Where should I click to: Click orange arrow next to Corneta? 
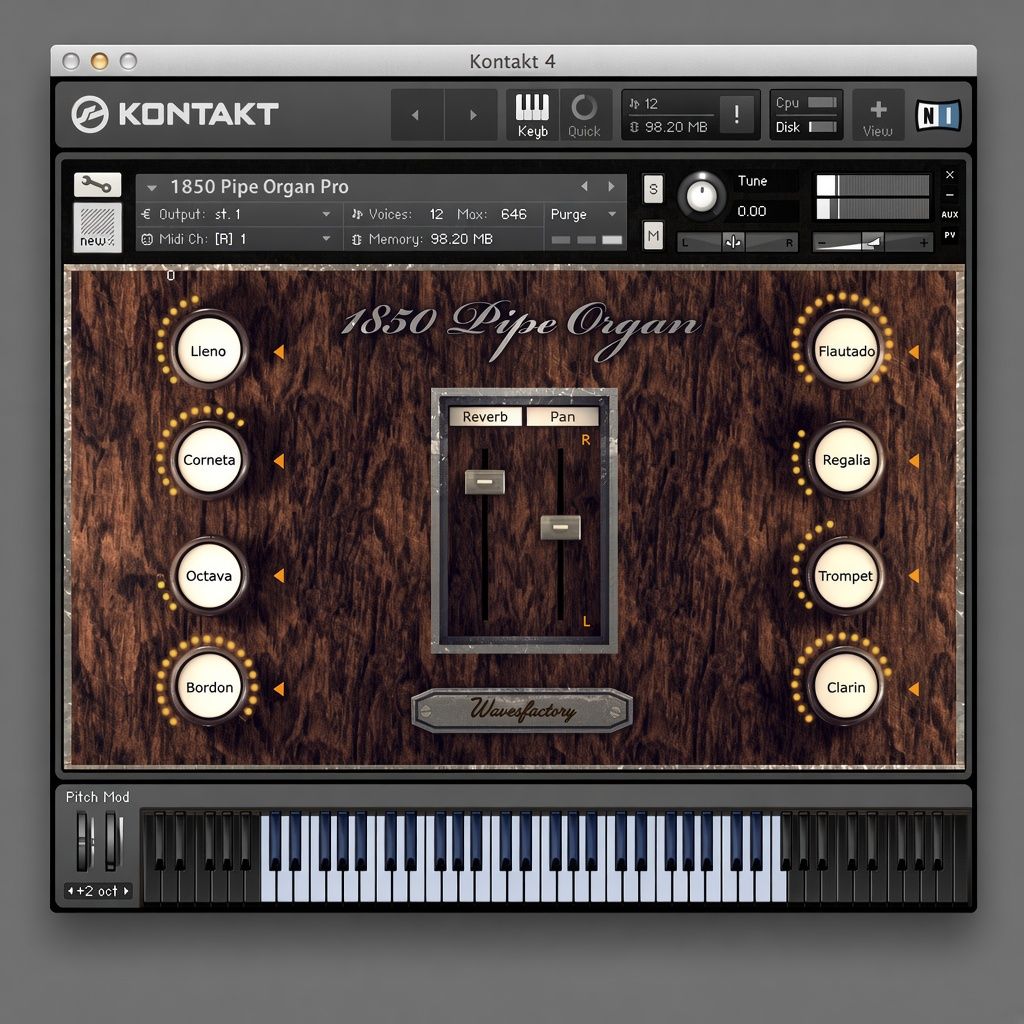click(x=279, y=461)
